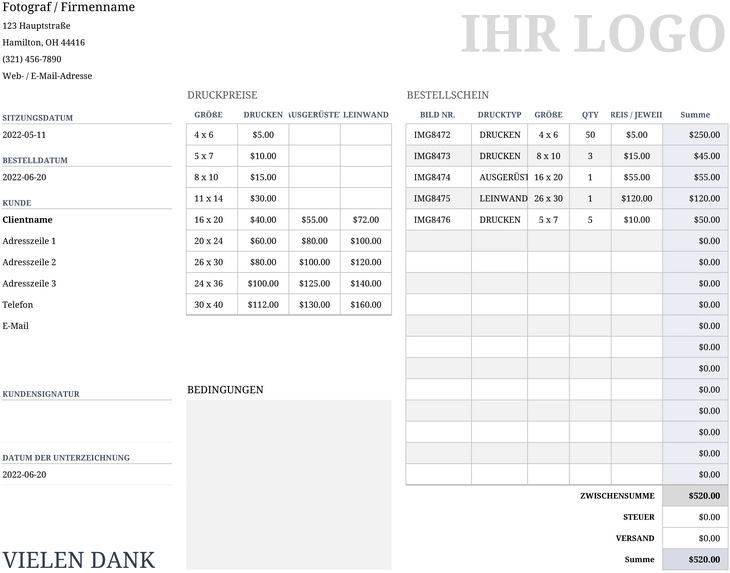730x573 pixels.
Task: Select the $45.00 line total
Action: click(x=695, y=156)
